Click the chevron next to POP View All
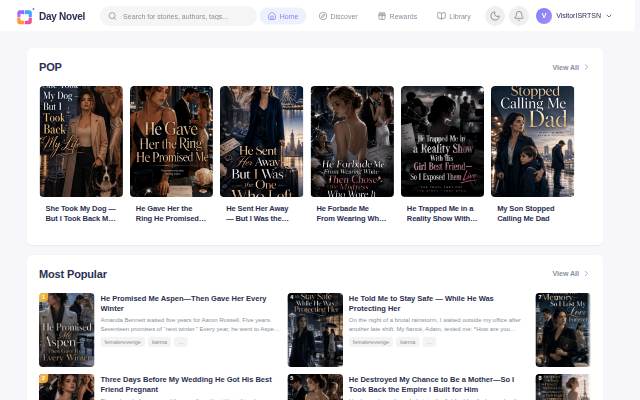 (587, 67)
